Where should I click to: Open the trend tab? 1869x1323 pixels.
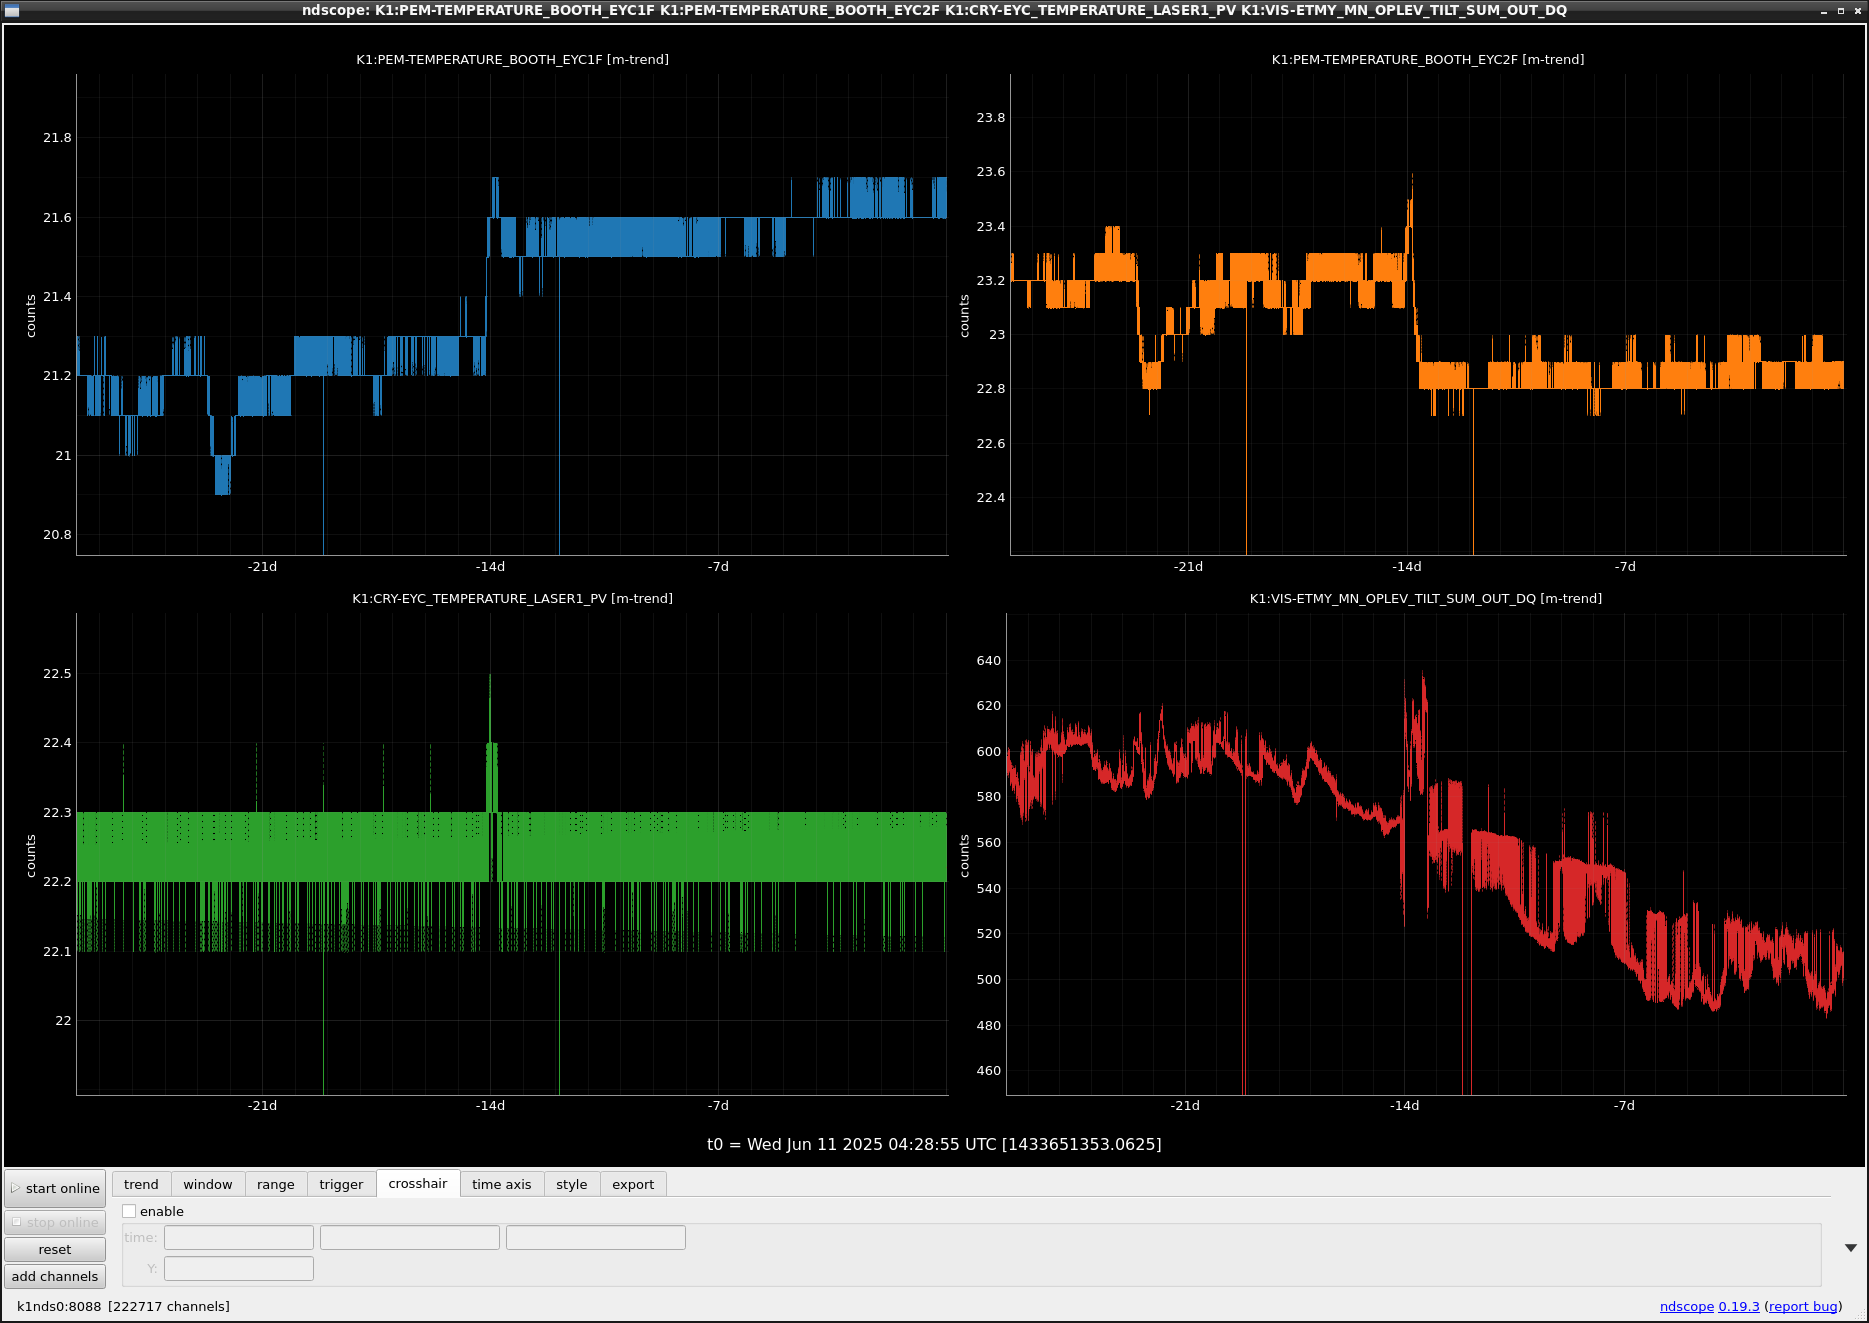[x=141, y=1184]
